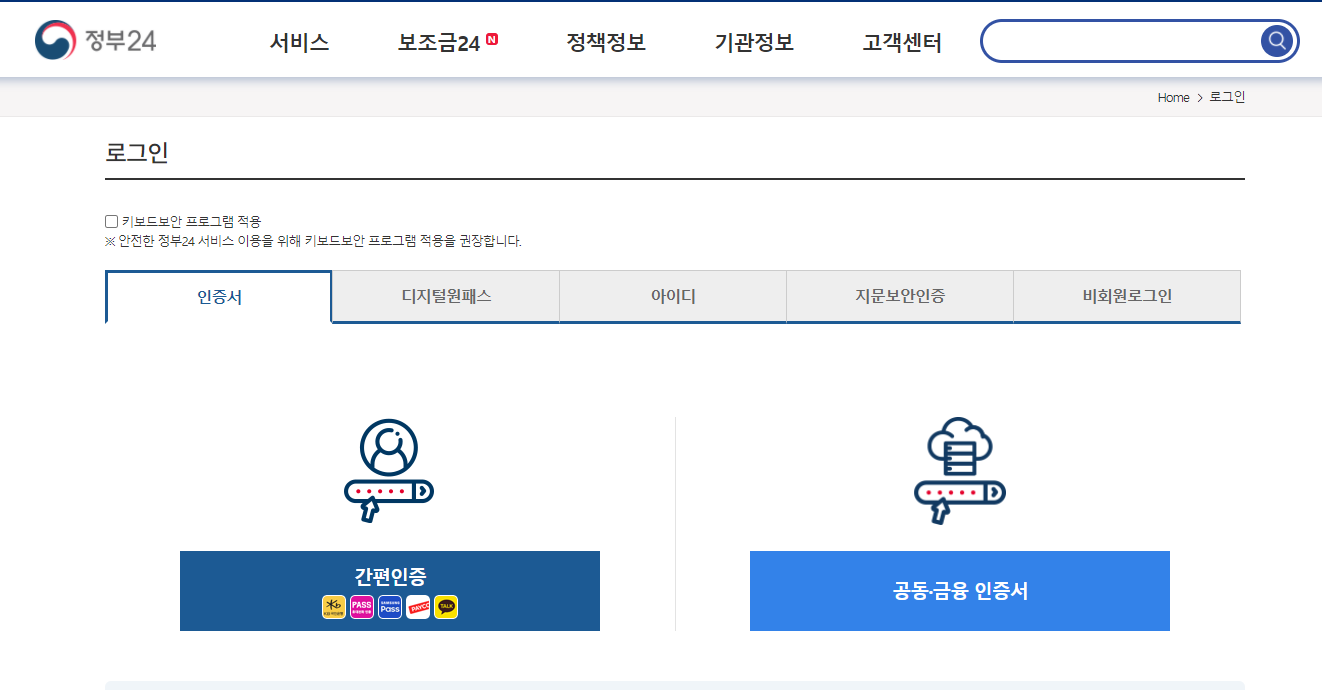Enable 키보드보안 프로그램 적용 checkbox

pyautogui.click(x=111, y=221)
